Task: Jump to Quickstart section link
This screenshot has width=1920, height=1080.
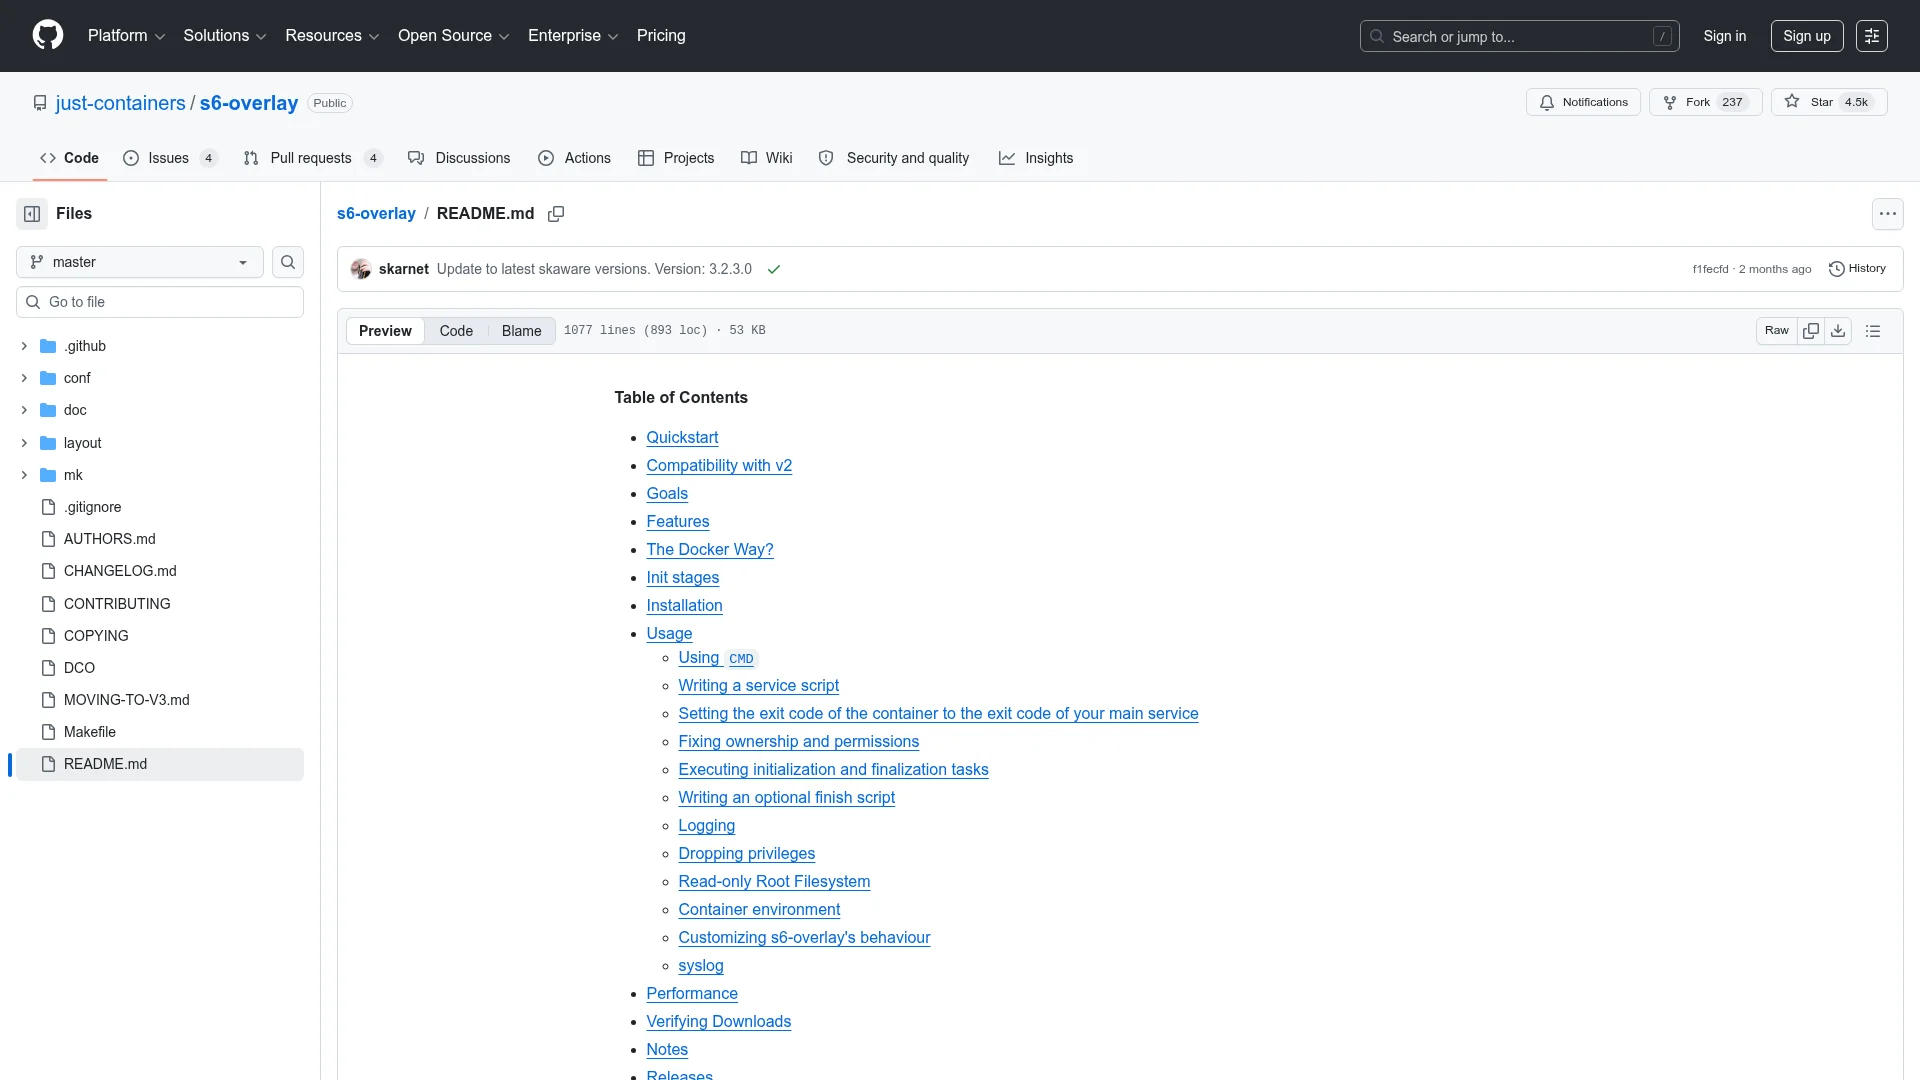Action: coord(682,438)
